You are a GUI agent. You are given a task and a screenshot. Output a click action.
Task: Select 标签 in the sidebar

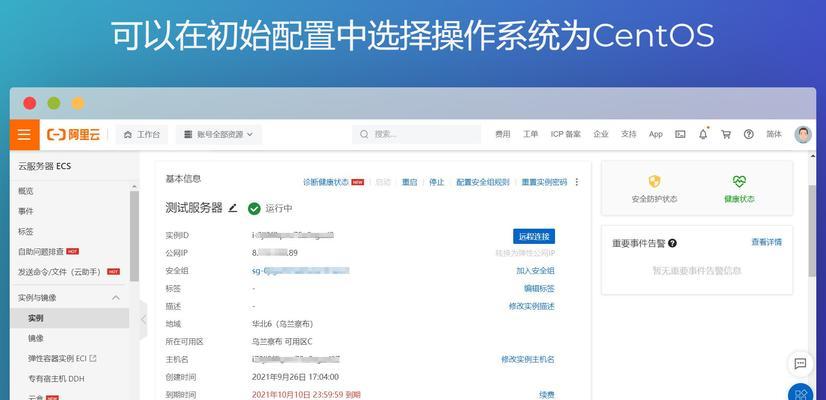click(x=26, y=231)
